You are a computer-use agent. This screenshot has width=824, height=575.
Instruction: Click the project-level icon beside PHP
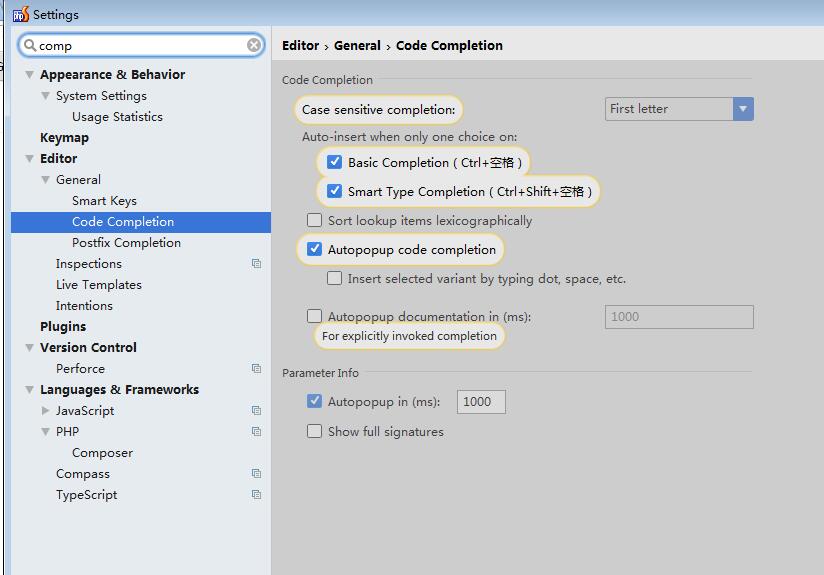[256, 432]
